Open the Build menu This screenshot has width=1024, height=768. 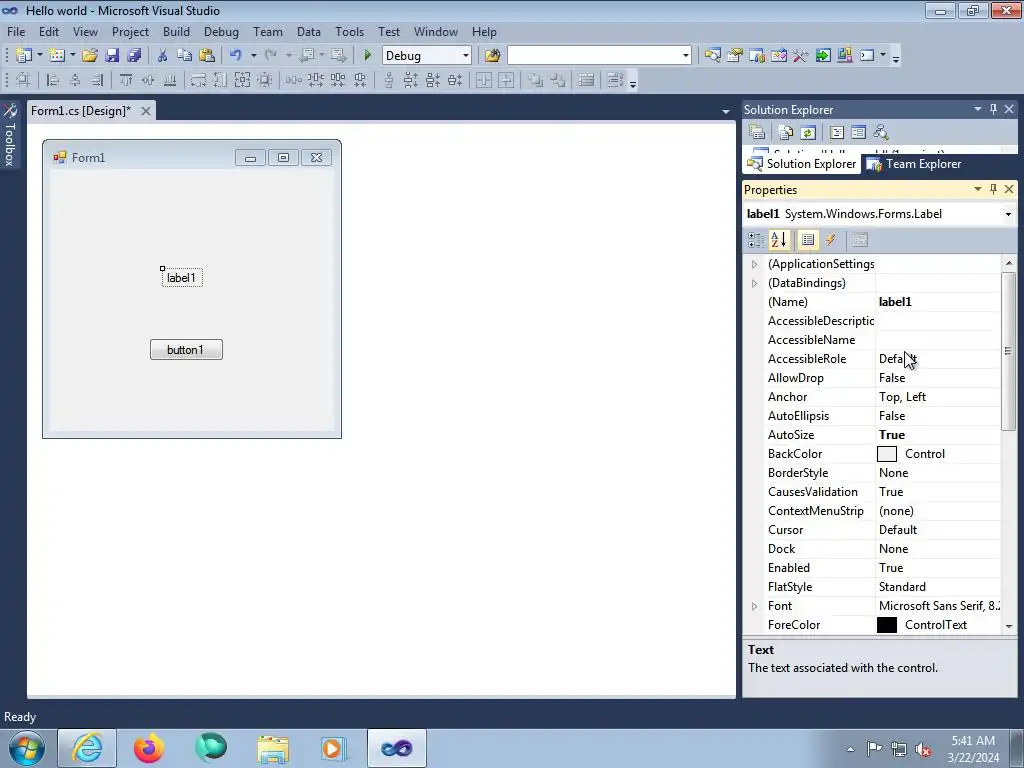pyautogui.click(x=176, y=31)
